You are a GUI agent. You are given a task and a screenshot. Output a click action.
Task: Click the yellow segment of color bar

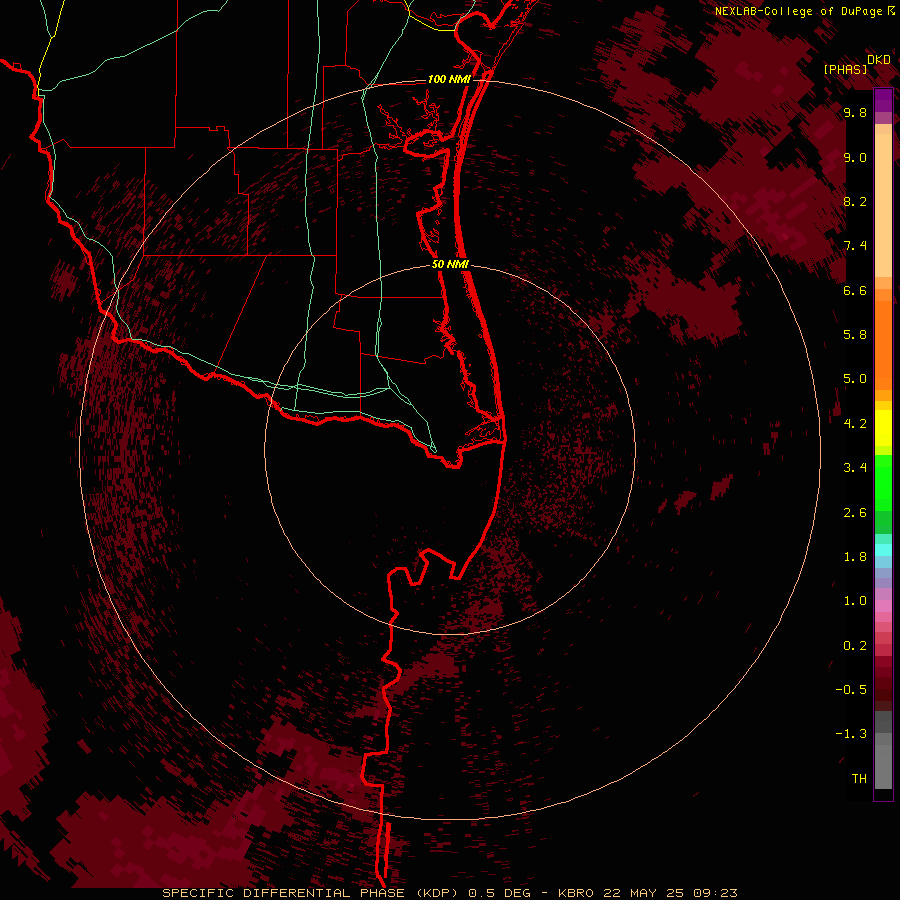point(883,428)
